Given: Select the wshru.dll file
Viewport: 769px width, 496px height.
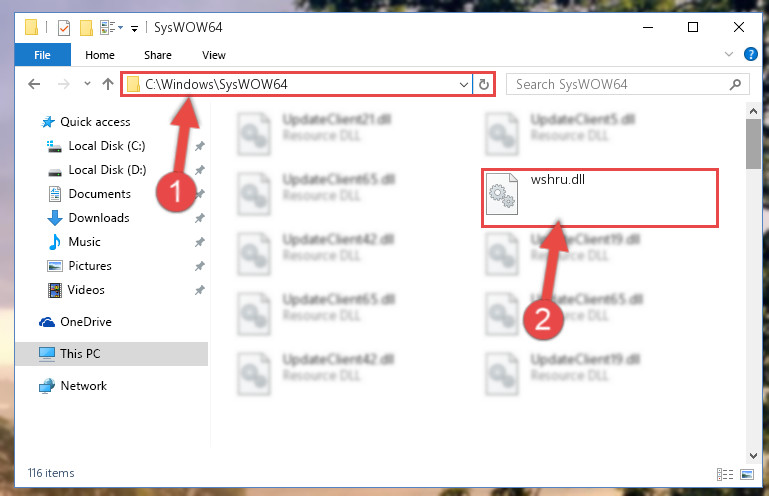Looking at the screenshot, I should tap(600, 198).
